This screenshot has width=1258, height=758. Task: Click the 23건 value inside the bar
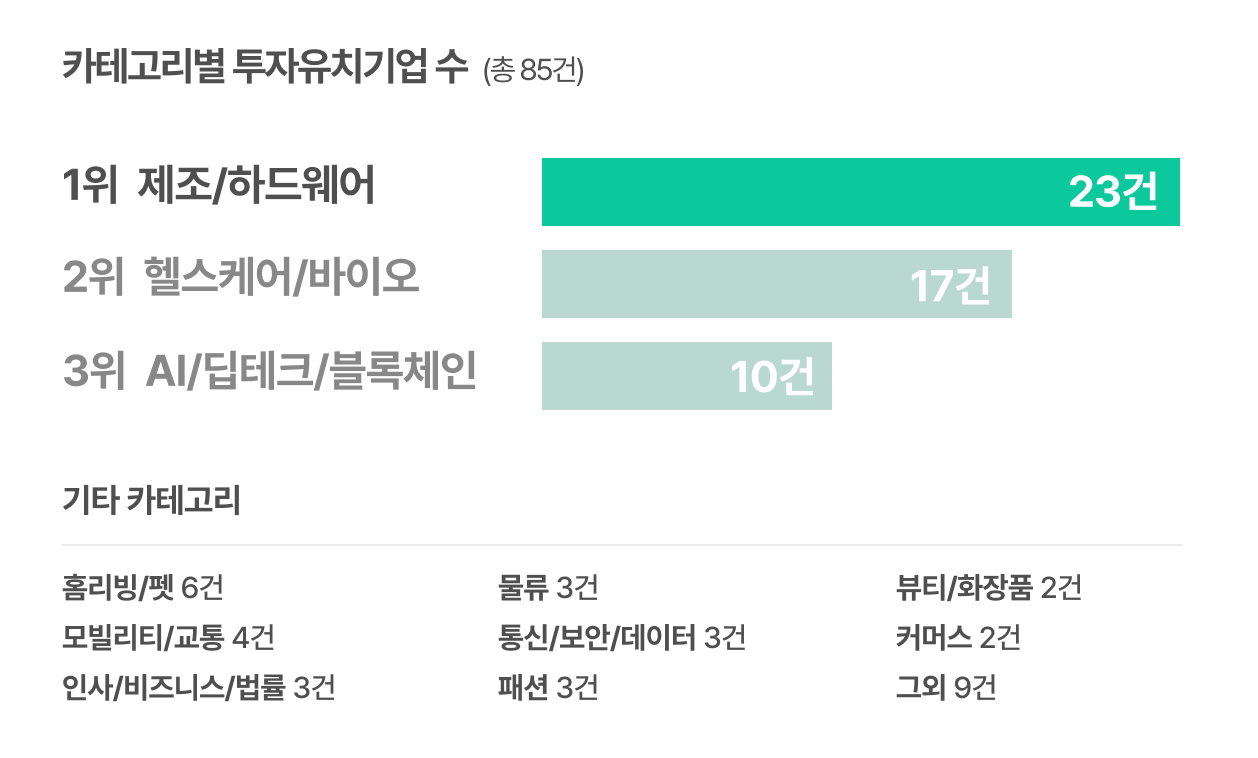1114,192
